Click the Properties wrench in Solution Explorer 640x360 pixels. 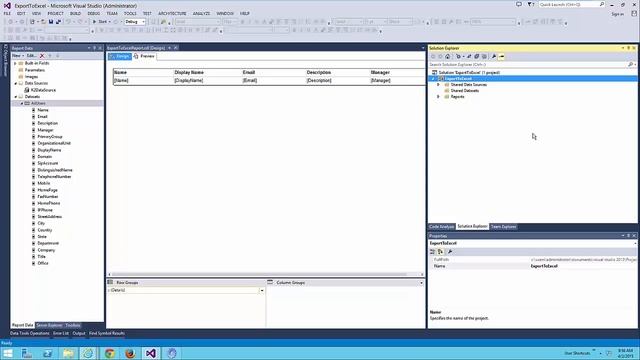pos(494,56)
